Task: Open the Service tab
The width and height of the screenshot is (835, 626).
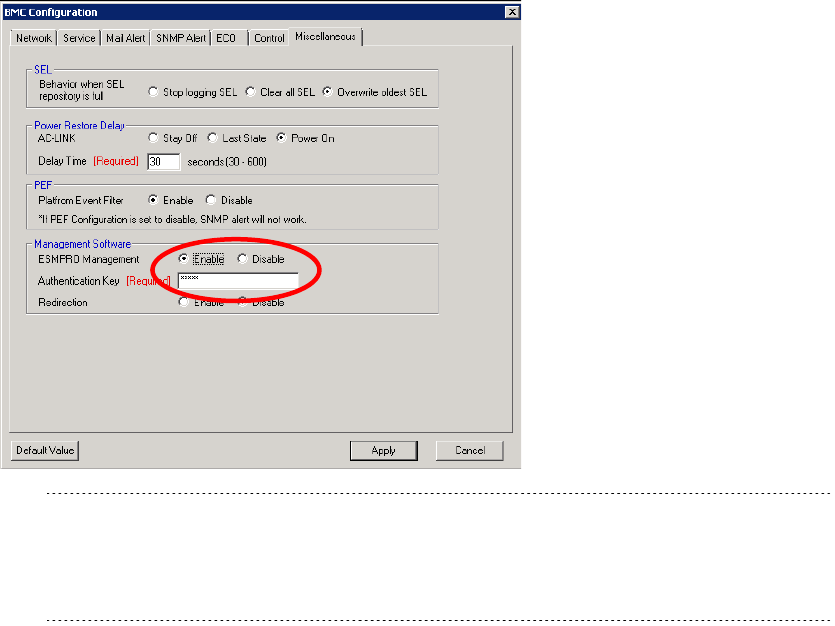Action: [x=79, y=38]
